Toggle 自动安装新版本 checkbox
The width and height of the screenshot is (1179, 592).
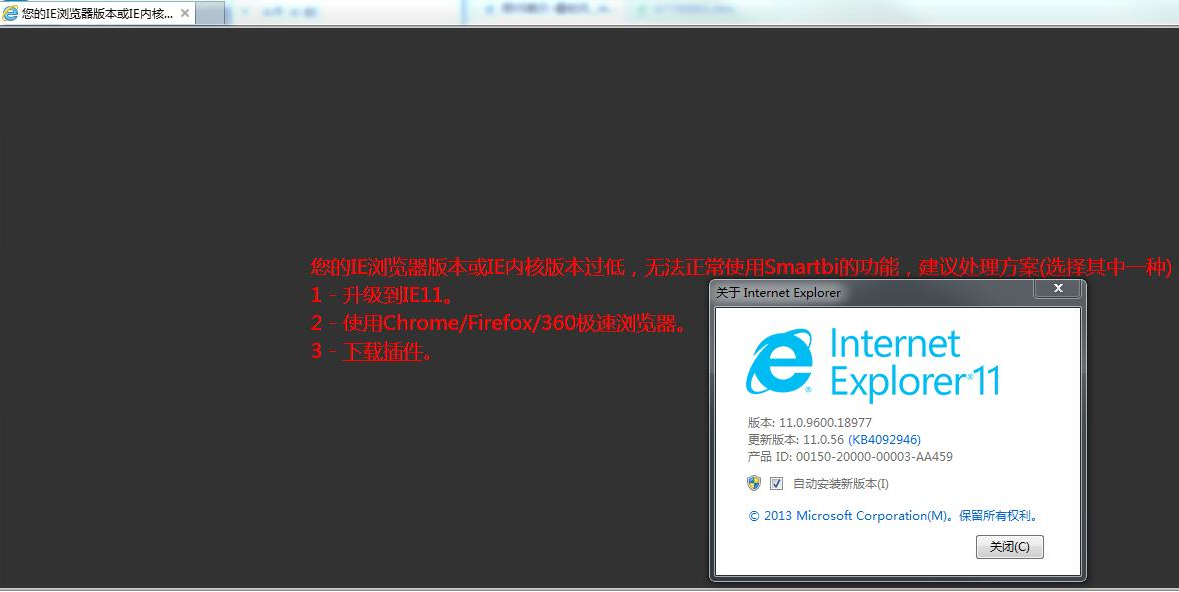pos(777,484)
